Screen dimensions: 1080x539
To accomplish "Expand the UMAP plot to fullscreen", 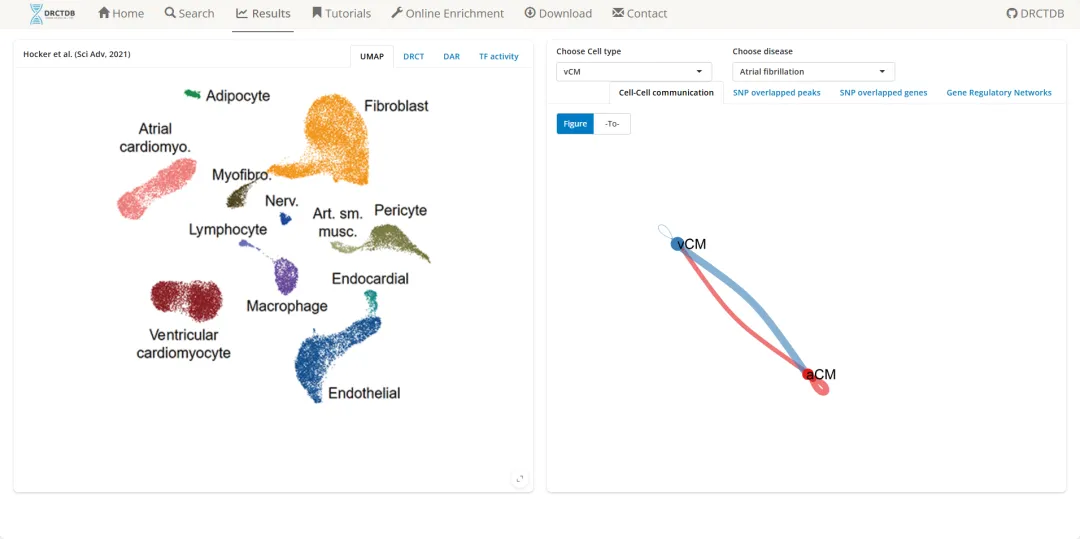I will (x=520, y=479).
